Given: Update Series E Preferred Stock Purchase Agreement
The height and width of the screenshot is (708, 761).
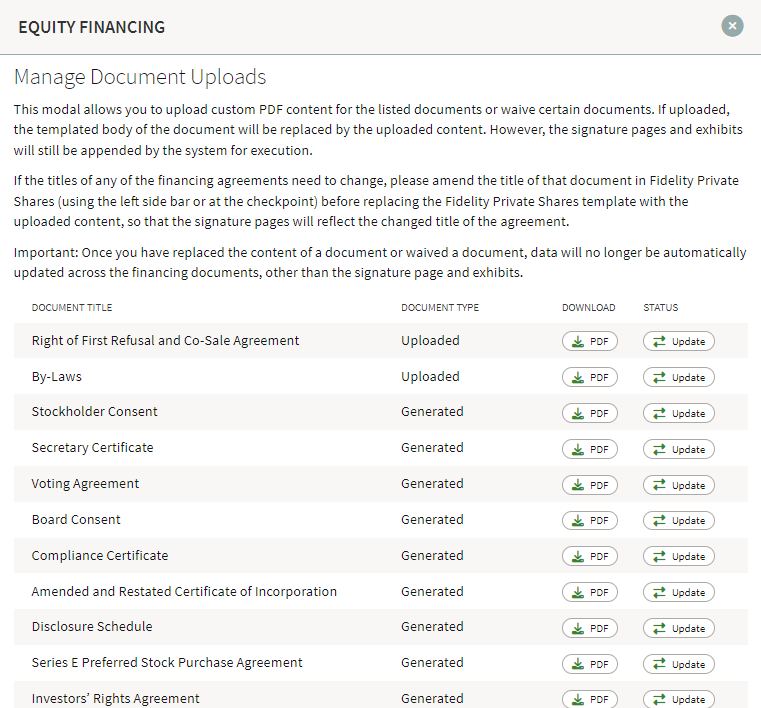Looking at the screenshot, I should pyautogui.click(x=678, y=664).
